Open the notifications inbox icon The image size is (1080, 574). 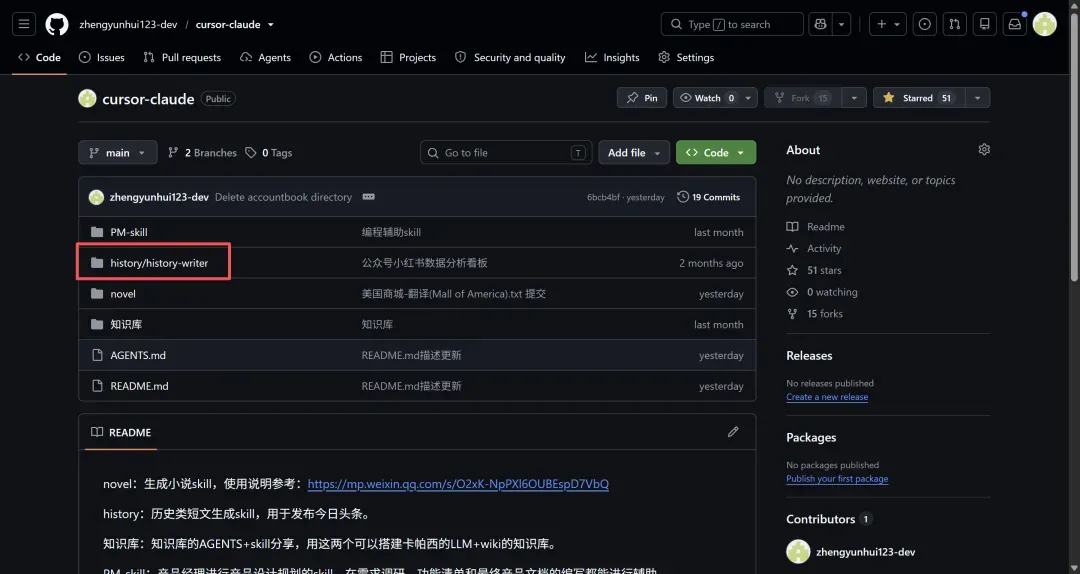tap(1015, 24)
